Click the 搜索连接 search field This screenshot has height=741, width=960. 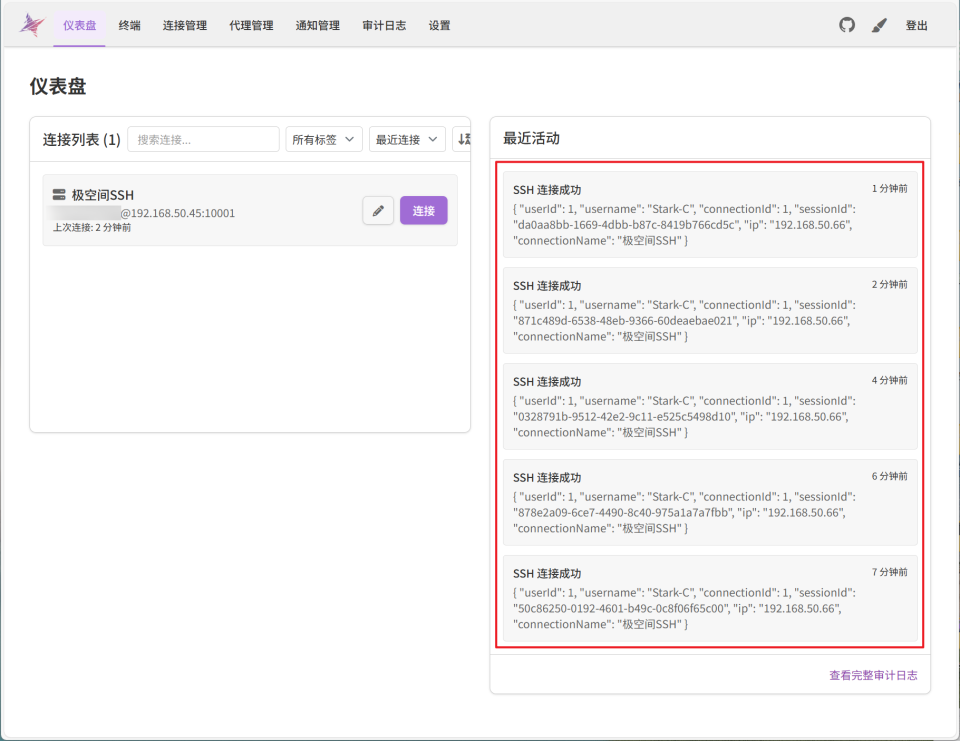coord(202,139)
